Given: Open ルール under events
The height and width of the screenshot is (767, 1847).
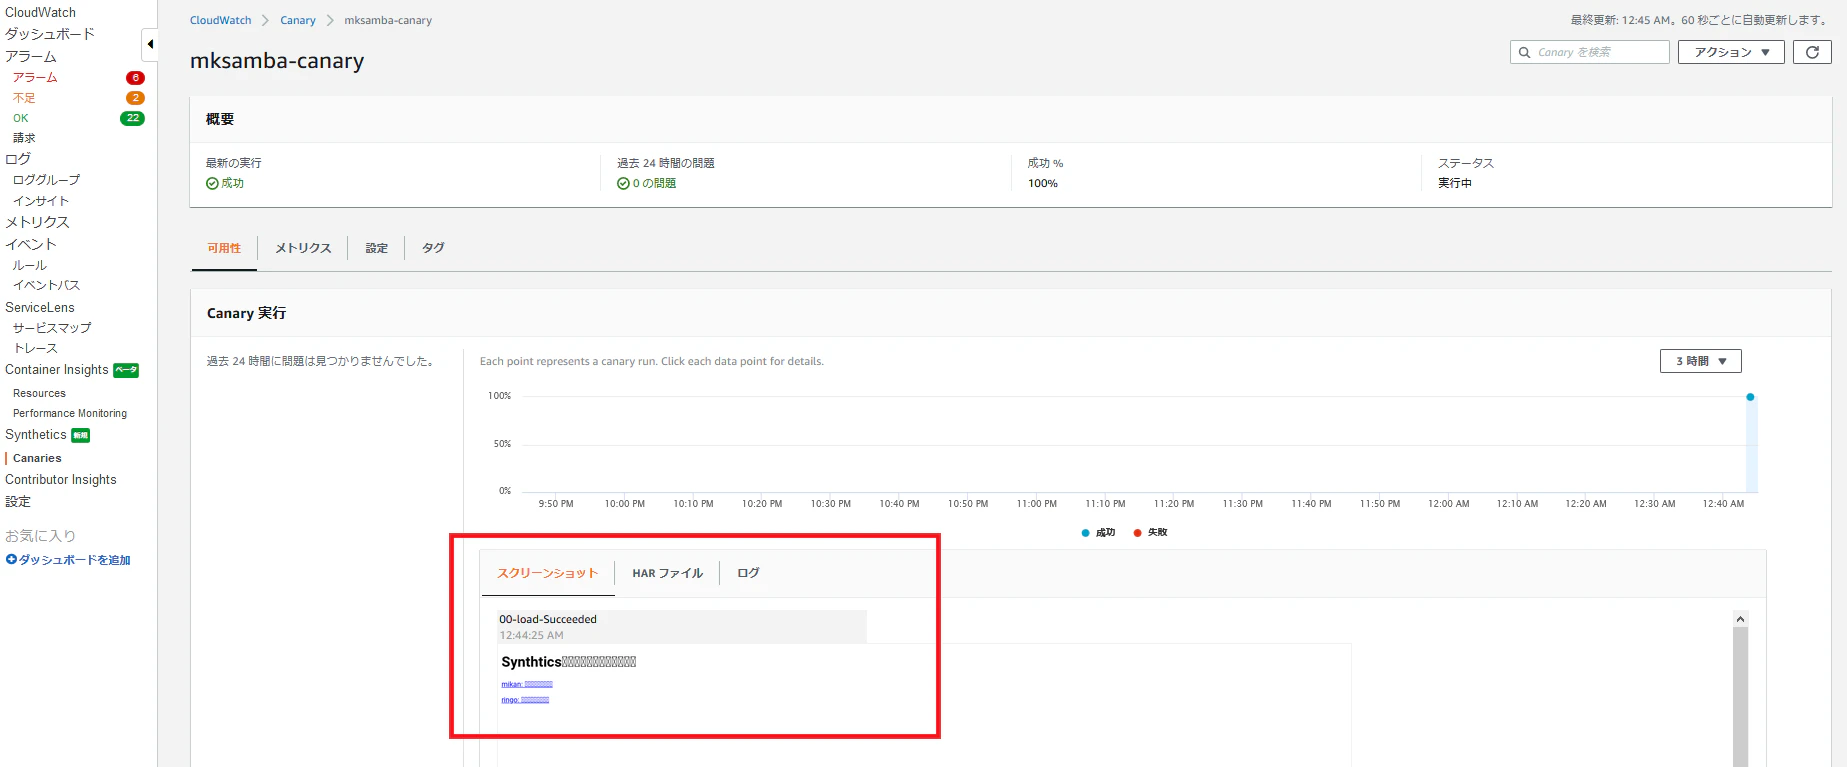Looking at the screenshot, I should [x=30, y=265].
